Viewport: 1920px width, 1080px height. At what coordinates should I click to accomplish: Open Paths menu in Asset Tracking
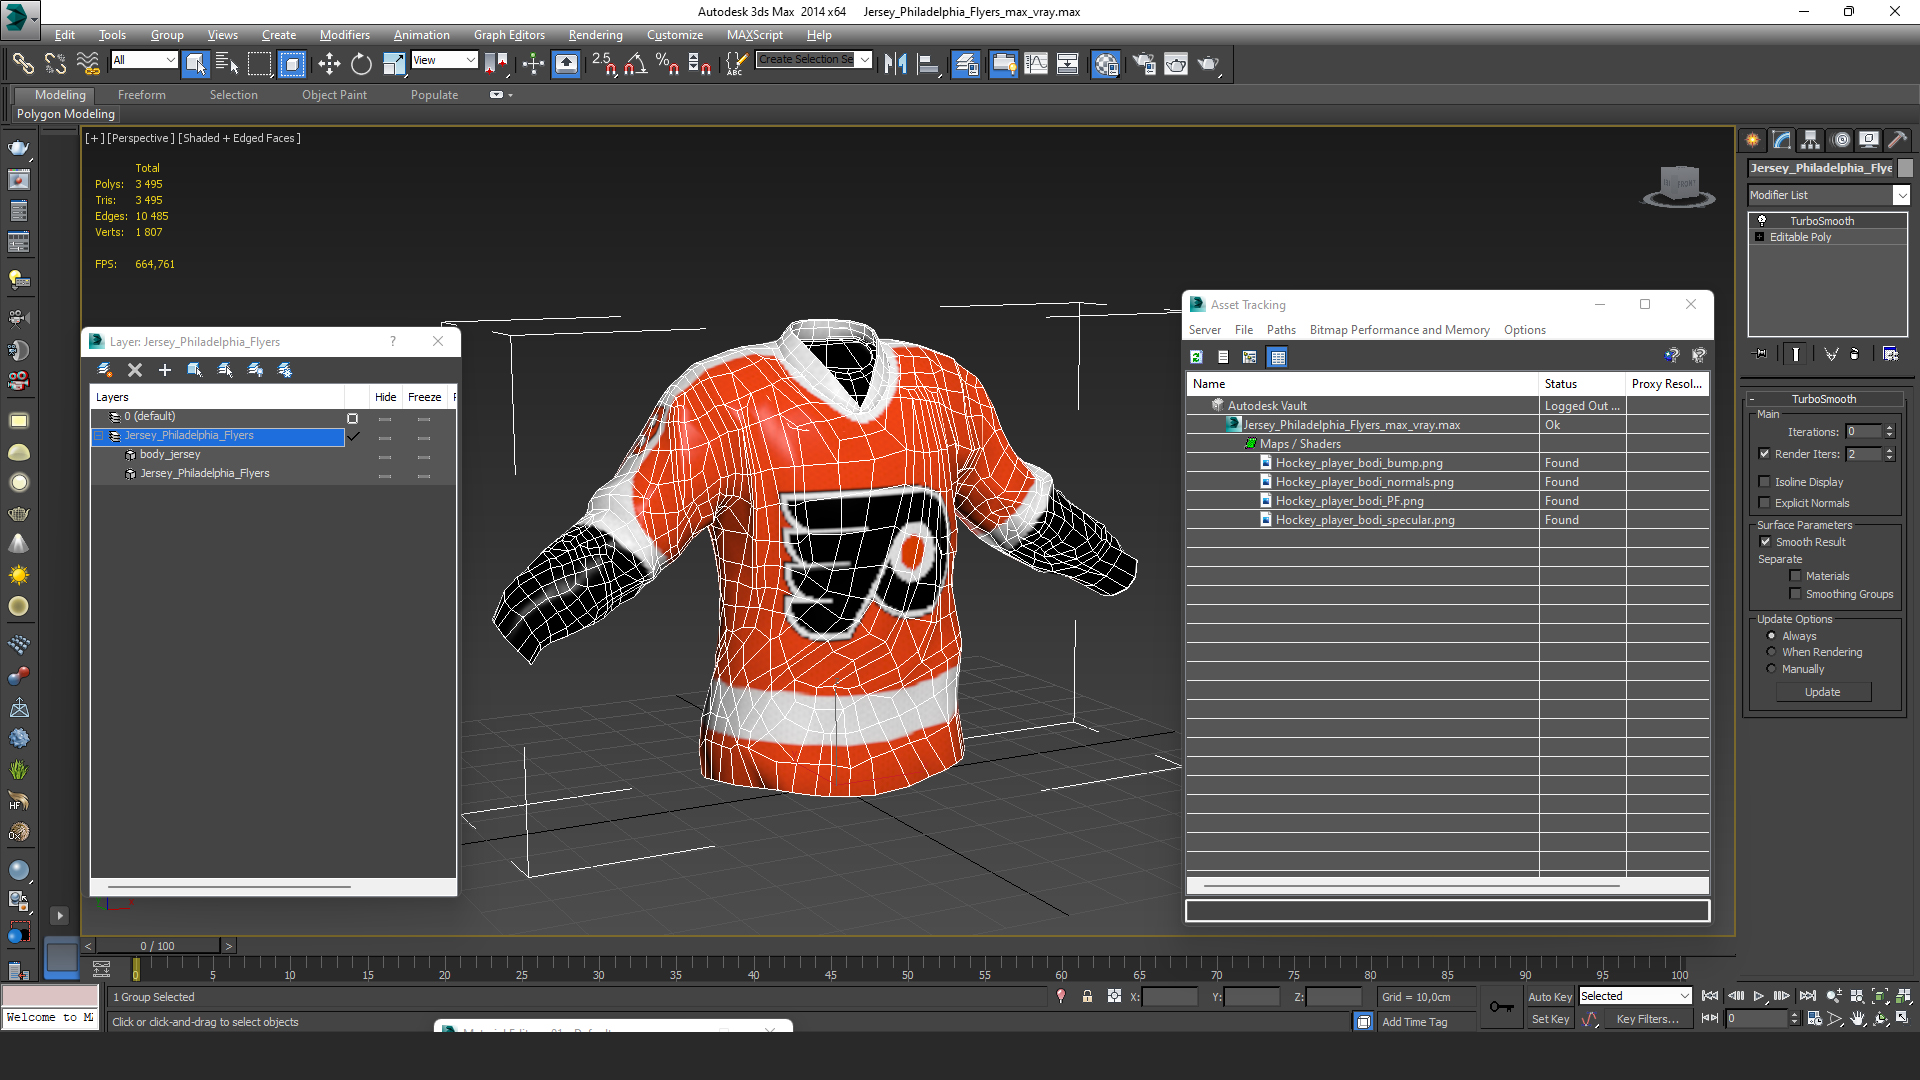pyautogui.click(x=1280, y=330)
